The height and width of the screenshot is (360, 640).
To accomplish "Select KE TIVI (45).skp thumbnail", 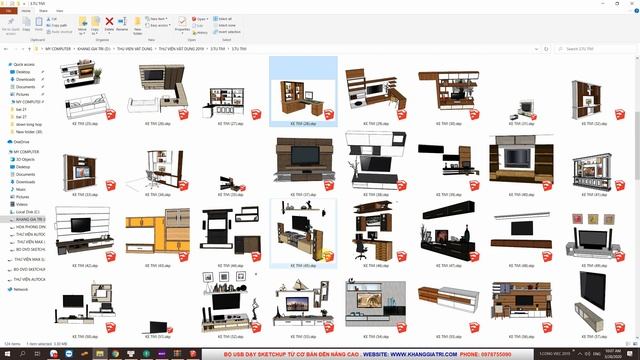I will pyautogui.click(x=303, y=233).
